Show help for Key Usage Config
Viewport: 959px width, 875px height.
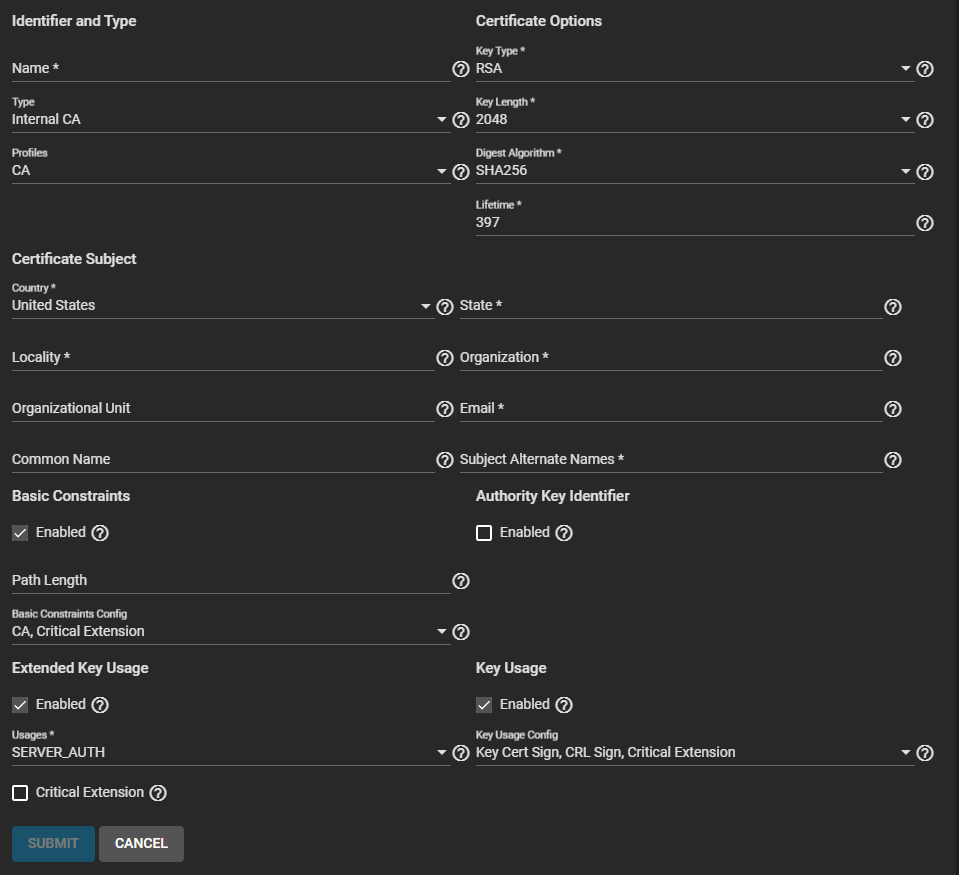tap(925, 753)
